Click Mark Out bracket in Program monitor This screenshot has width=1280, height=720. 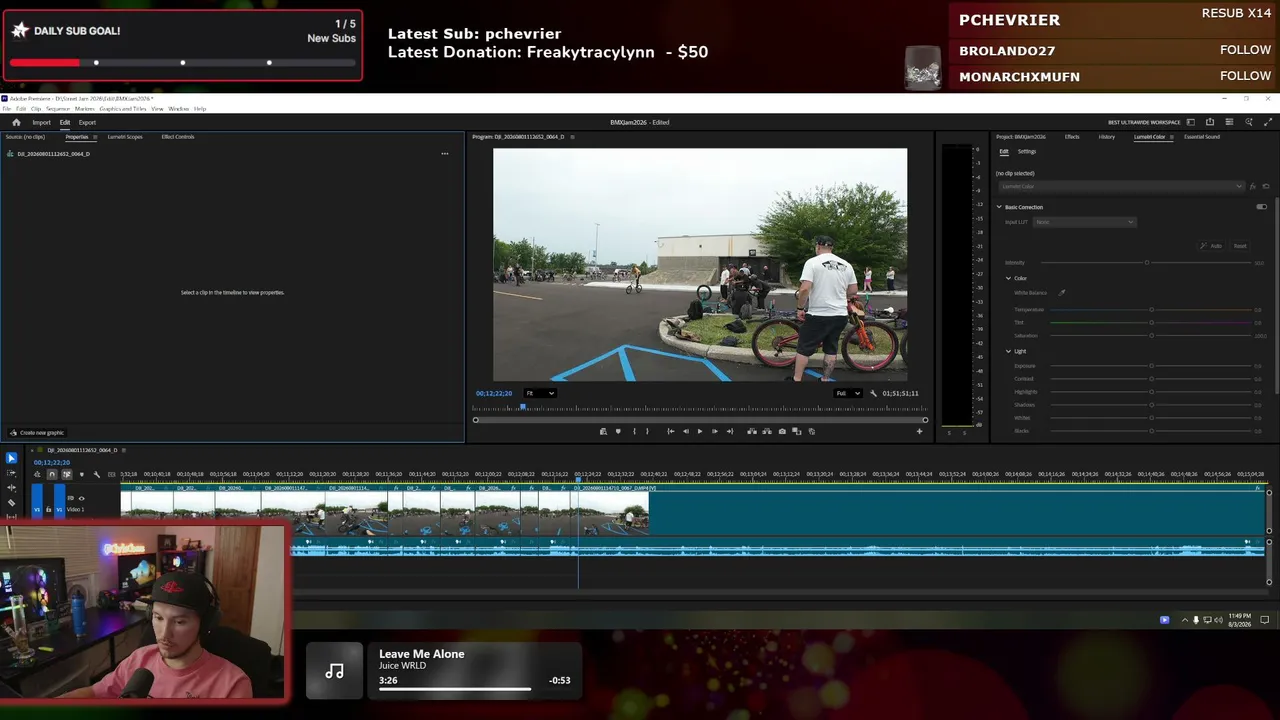coord(647,431)
